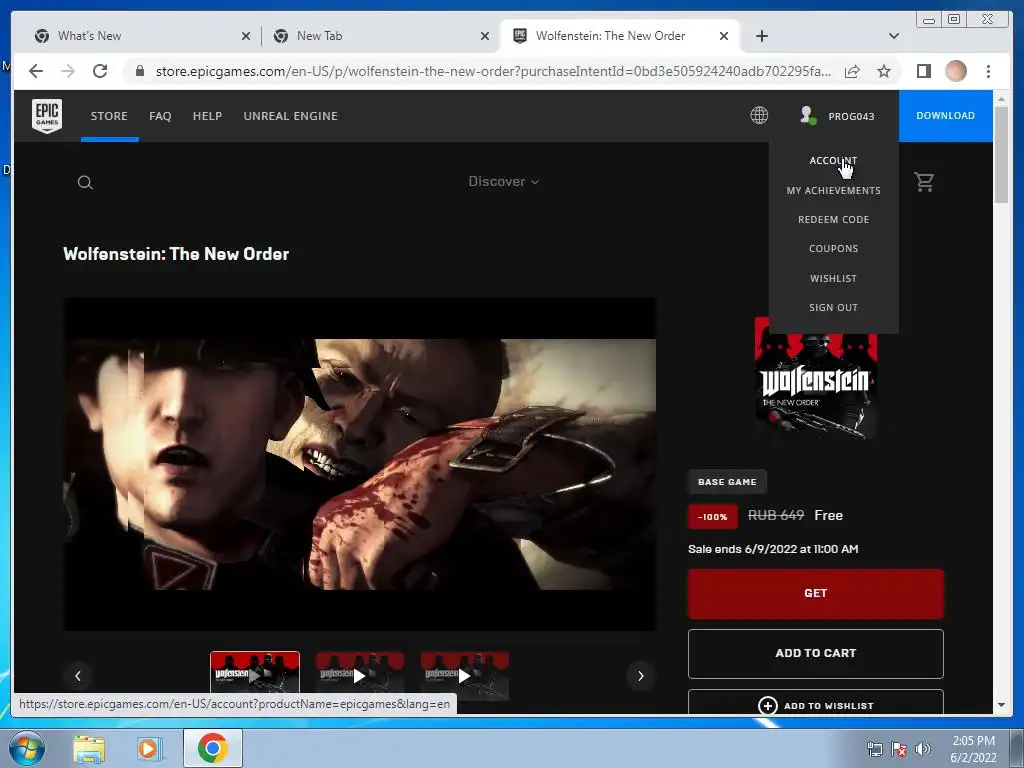This screenshot has width=1024, height=768.
Task: Click the store search magnifier icon
Action: pyautogui.click(x=85, y=182)
